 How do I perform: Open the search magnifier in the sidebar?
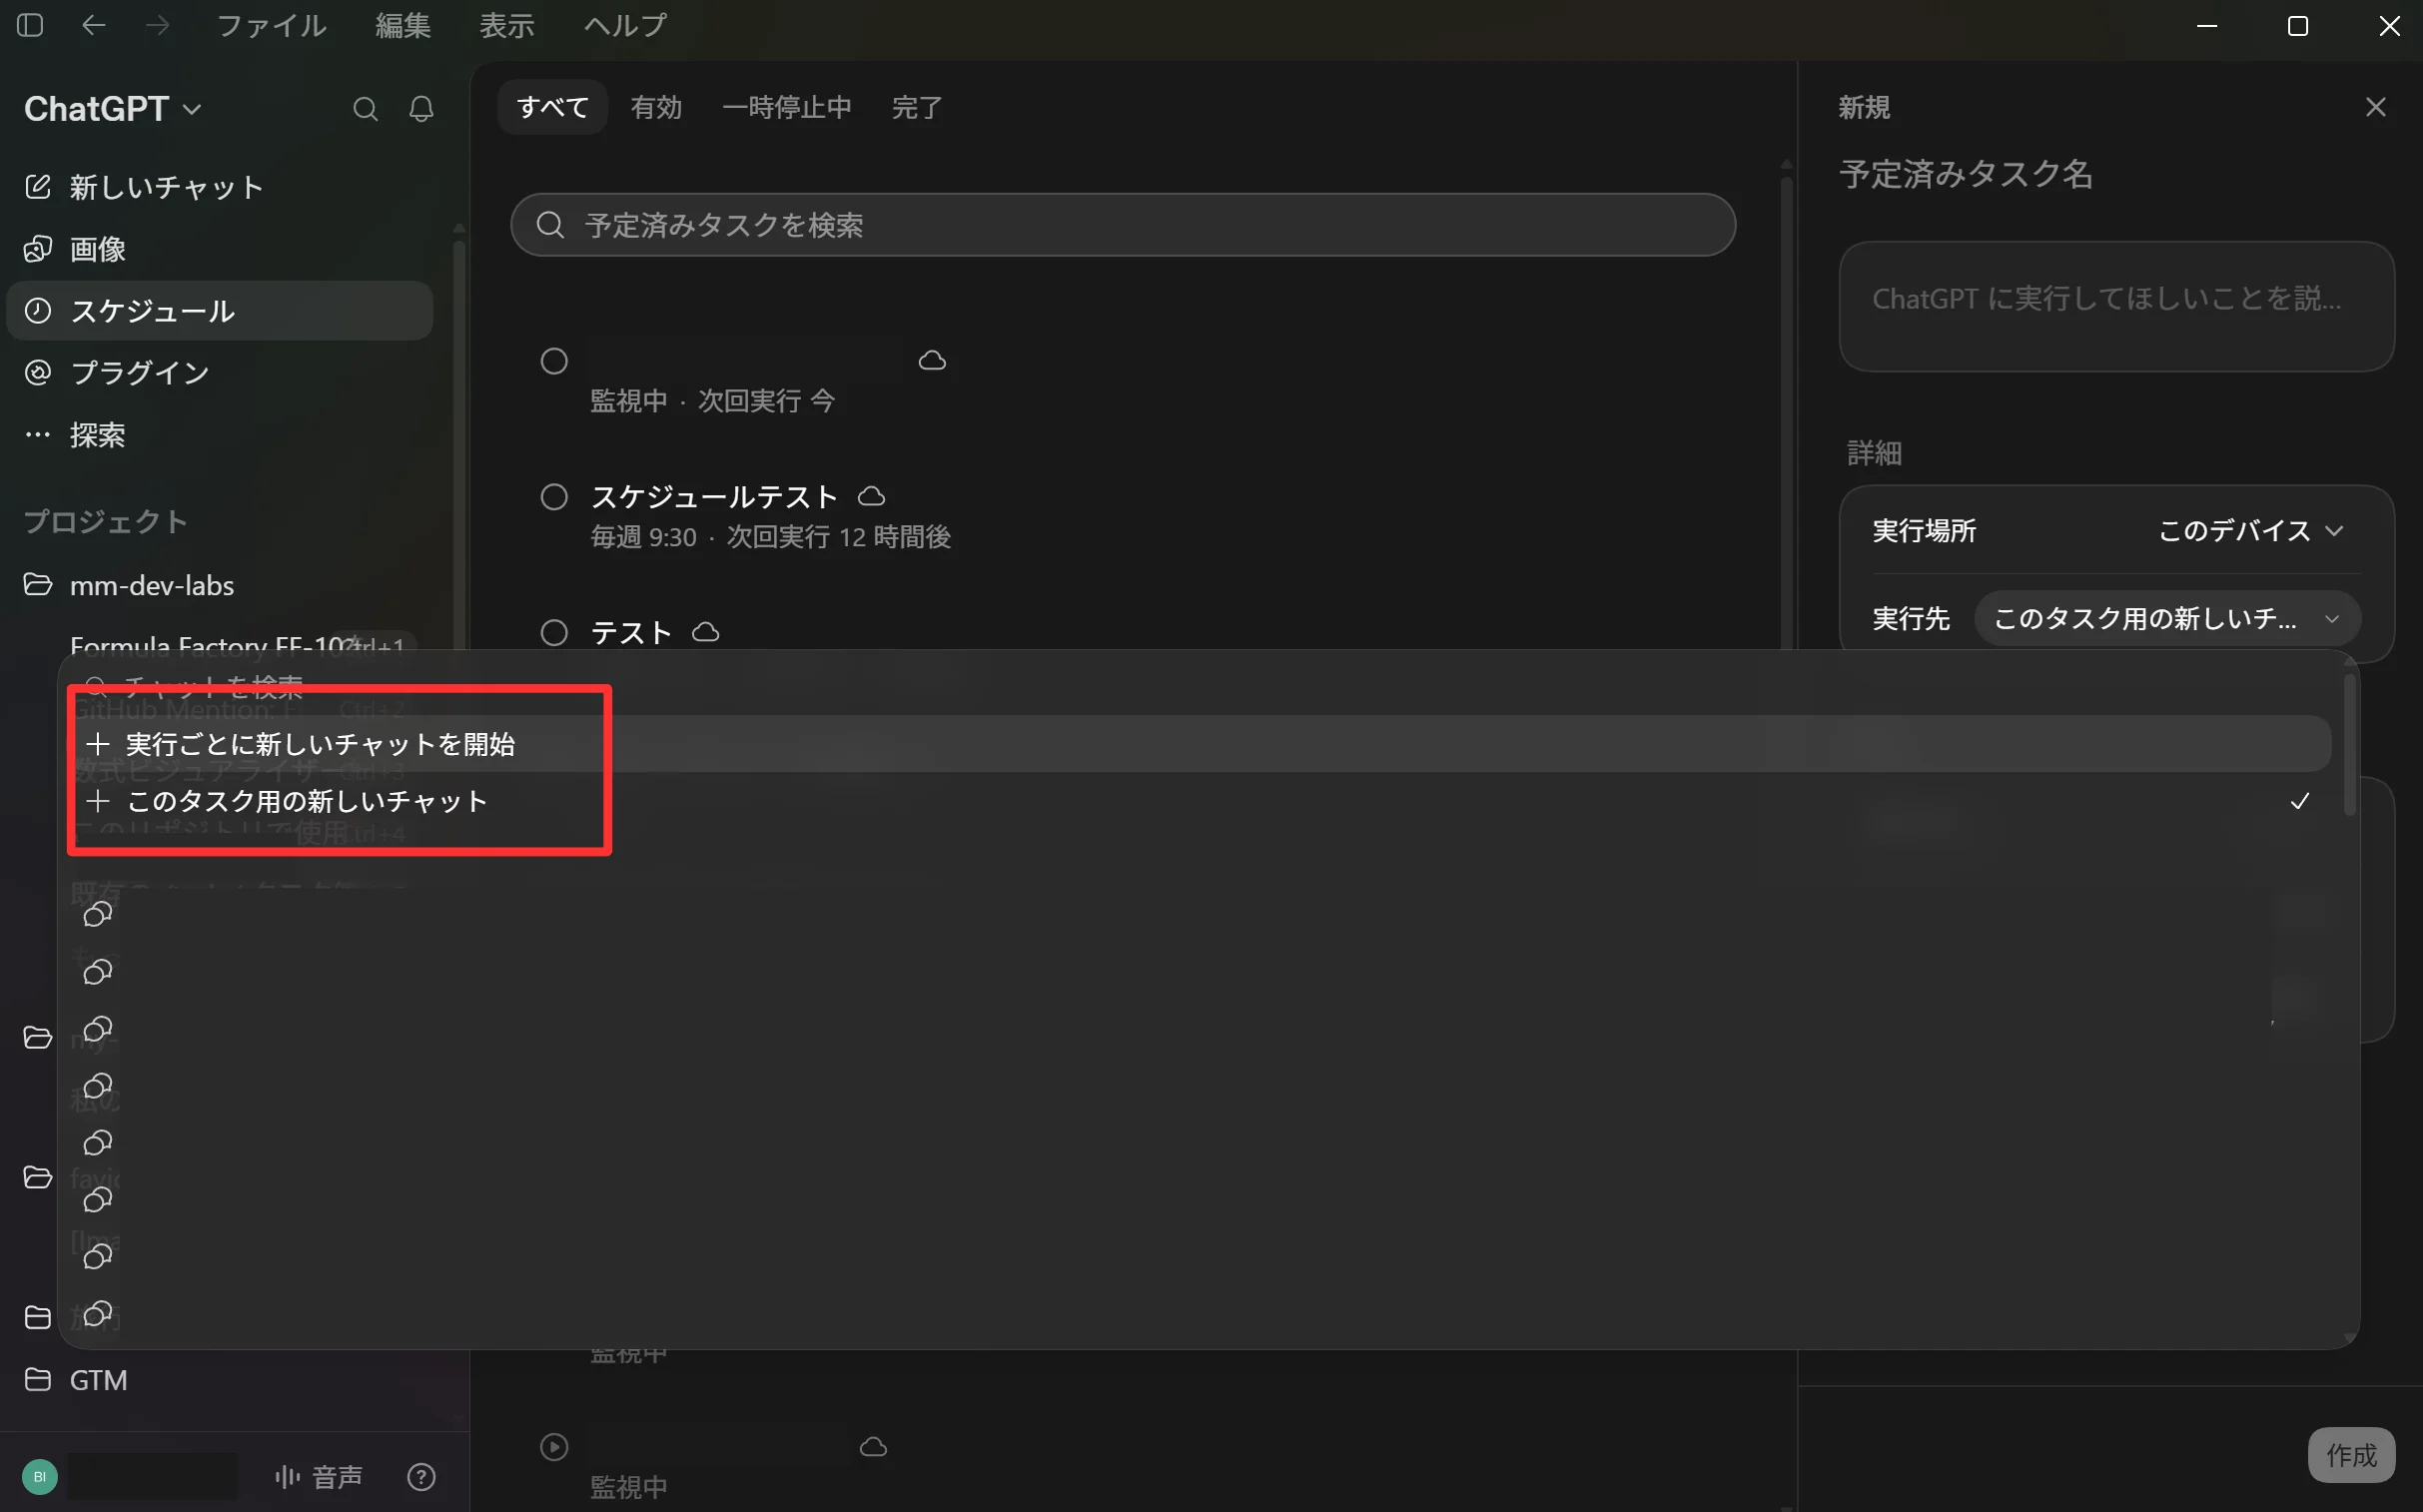[365, 109]
